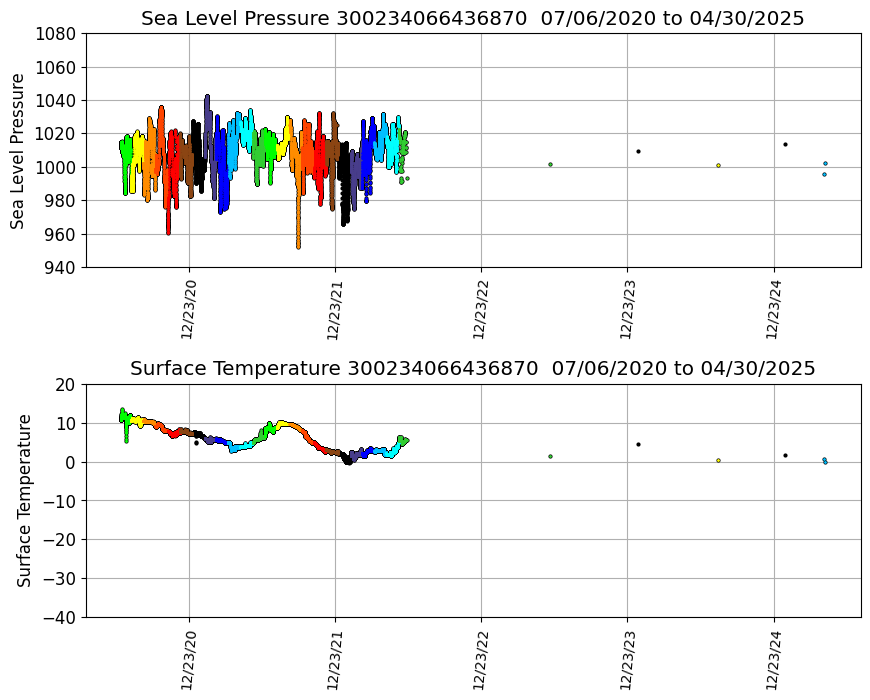Click the vertical Surface Temperature axis label
The width and height of the screenshot is (870, 700).
click(24, 500)
